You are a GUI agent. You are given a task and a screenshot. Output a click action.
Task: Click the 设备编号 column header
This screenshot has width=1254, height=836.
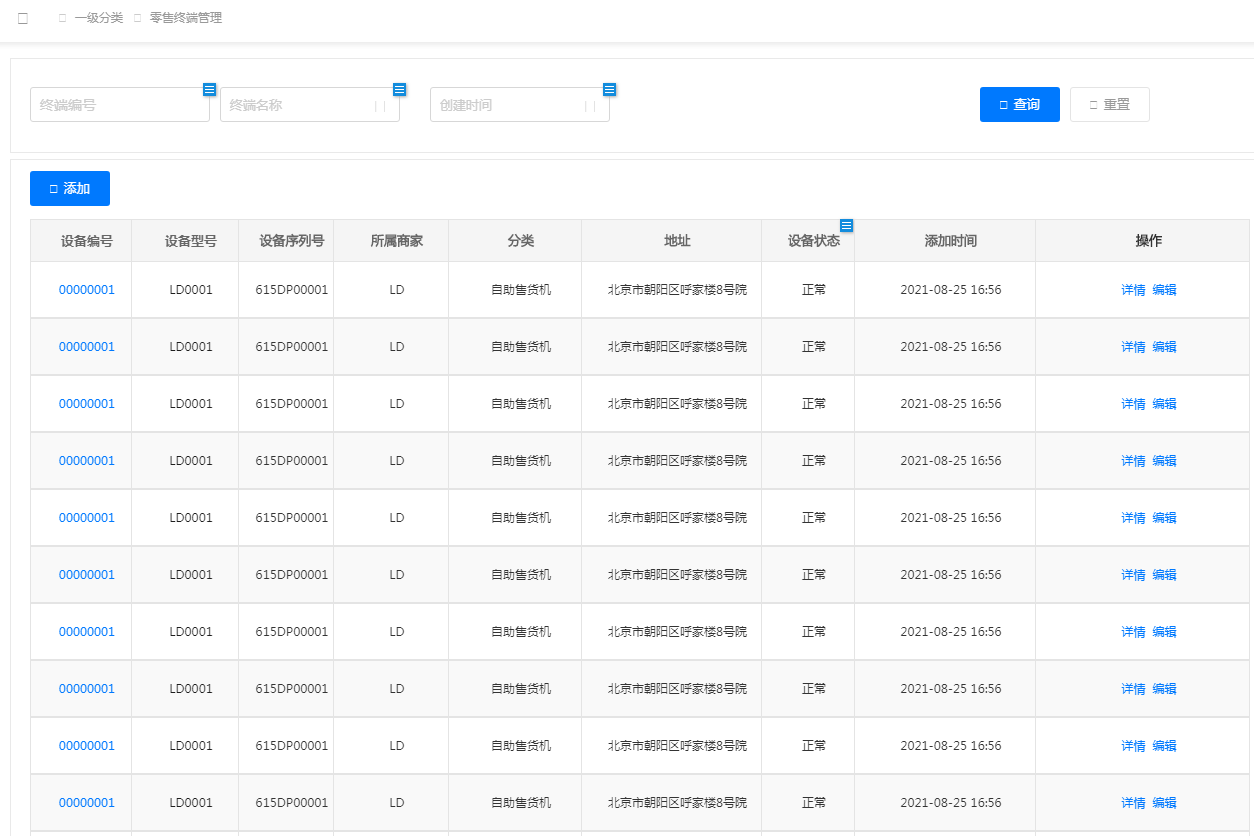[x=87, y=241]
